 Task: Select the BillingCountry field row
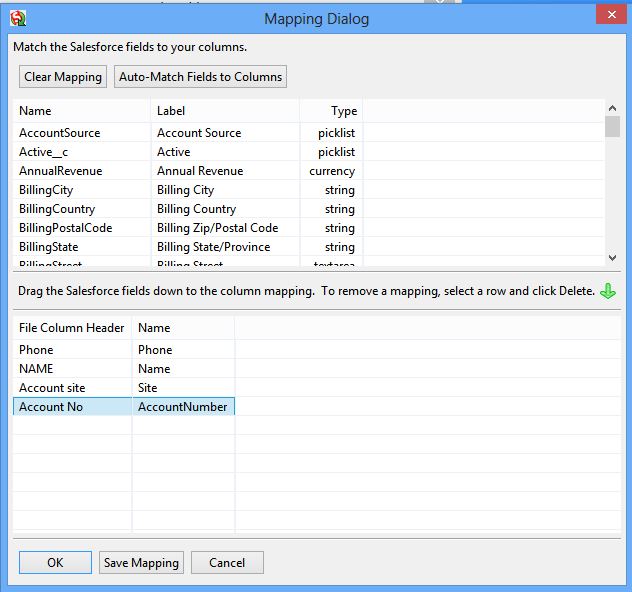(308, 209)
